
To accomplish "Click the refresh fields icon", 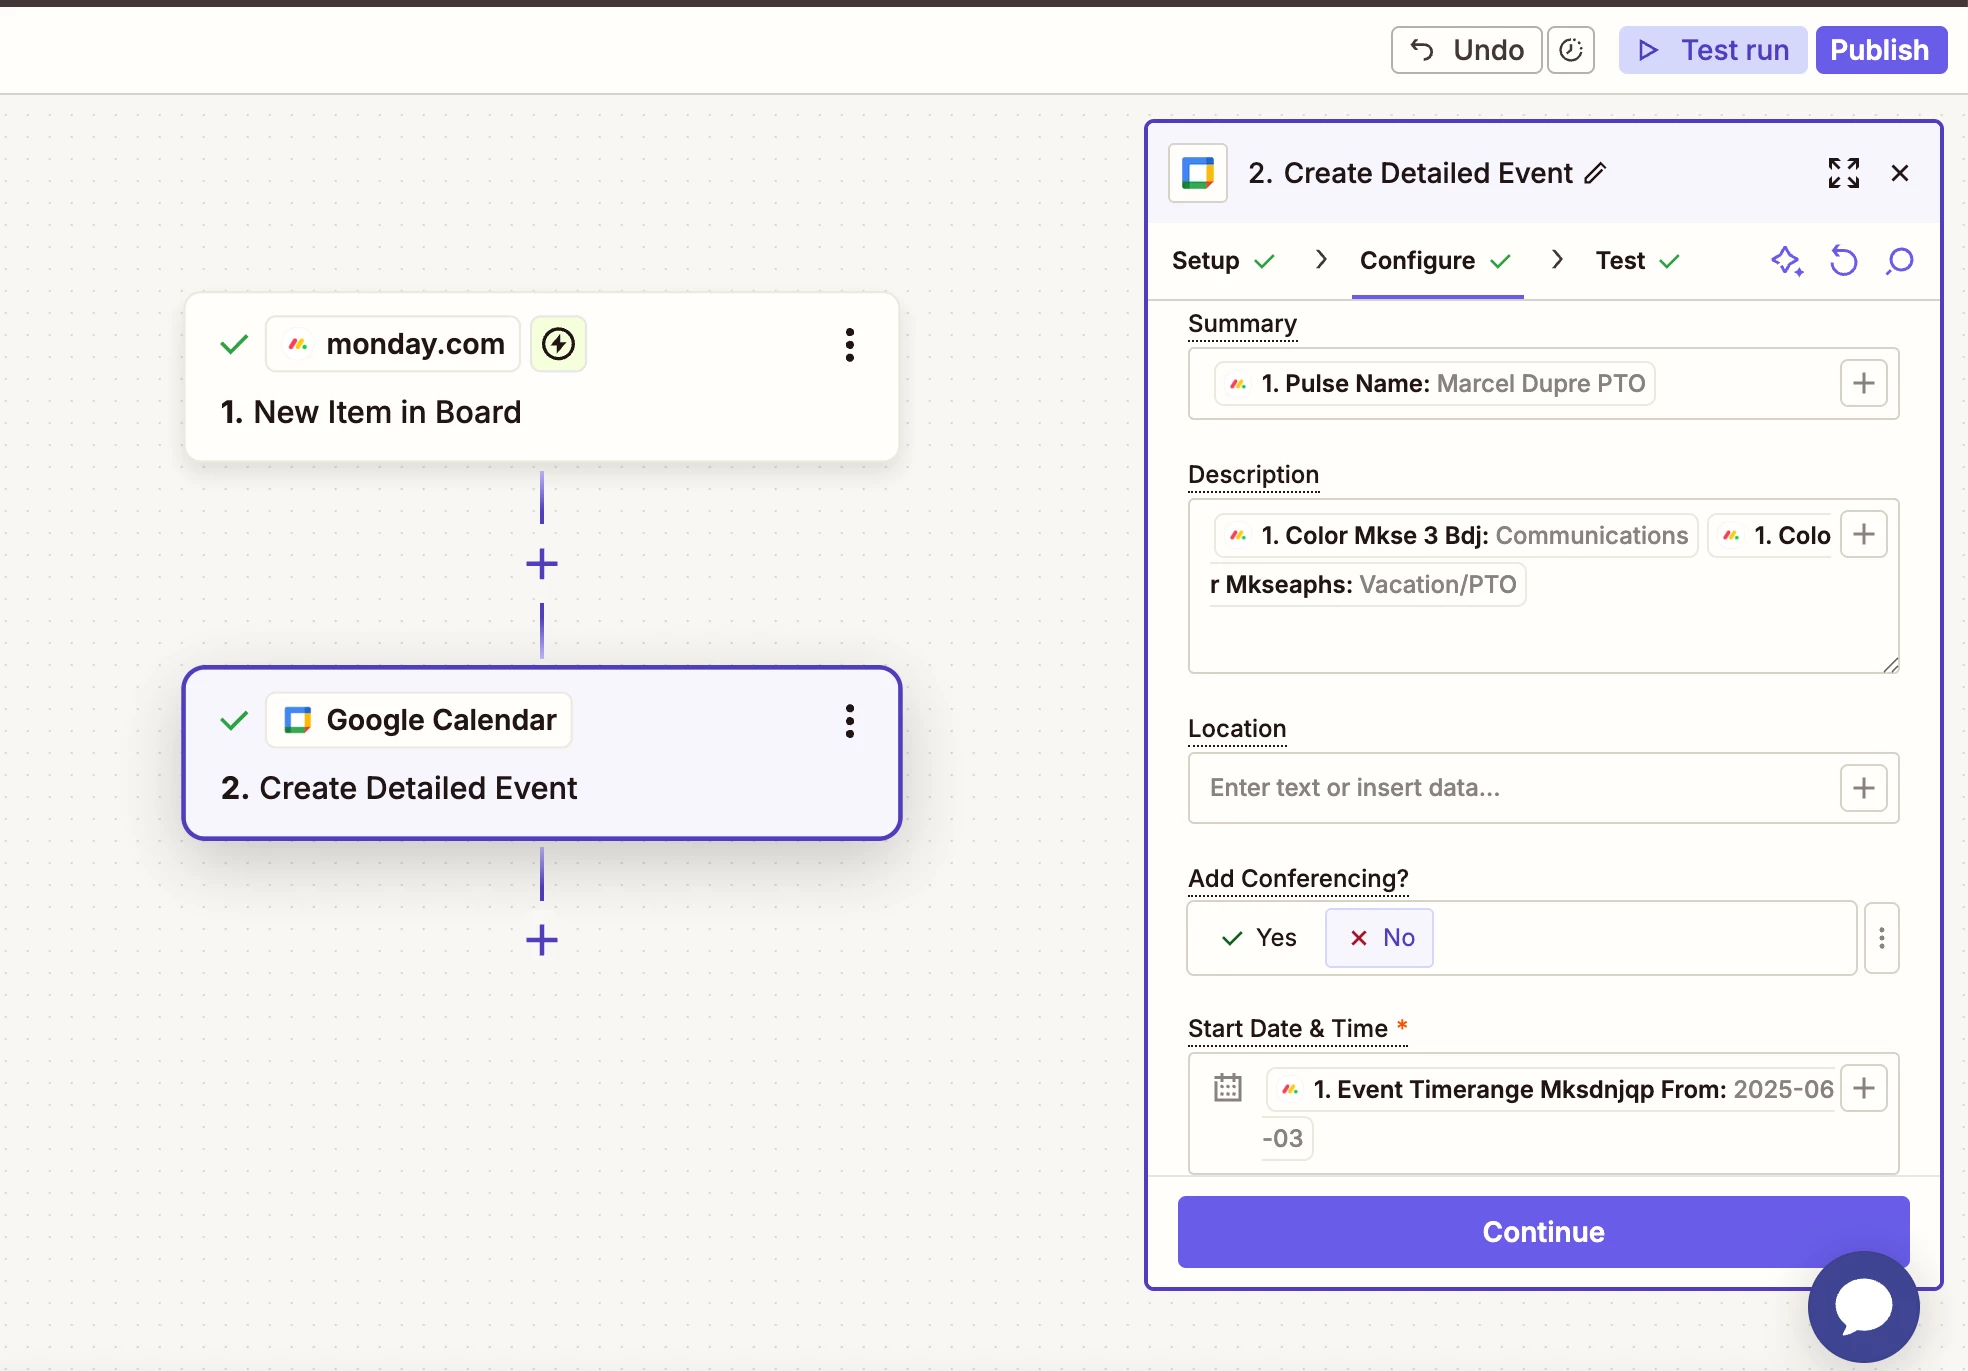I will 1843,261.
